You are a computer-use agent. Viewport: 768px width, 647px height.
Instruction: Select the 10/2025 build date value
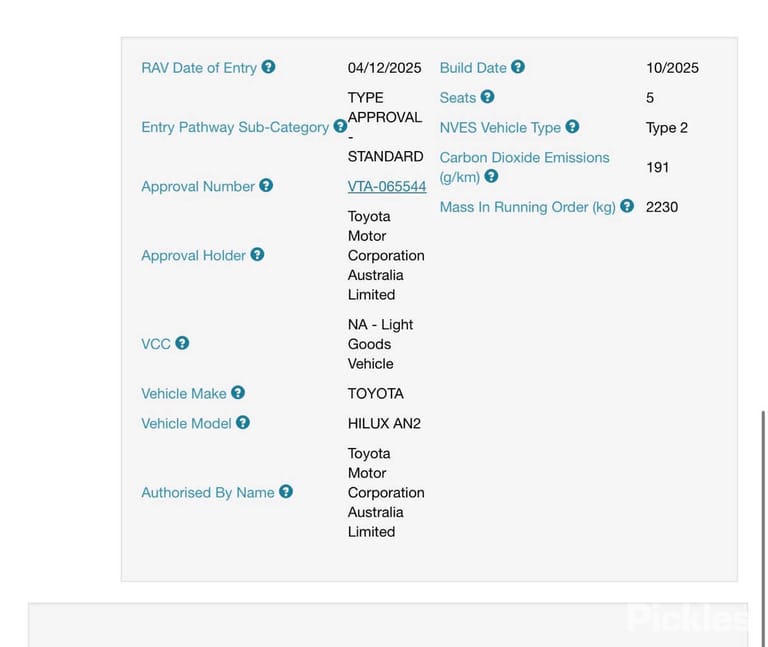672,68
